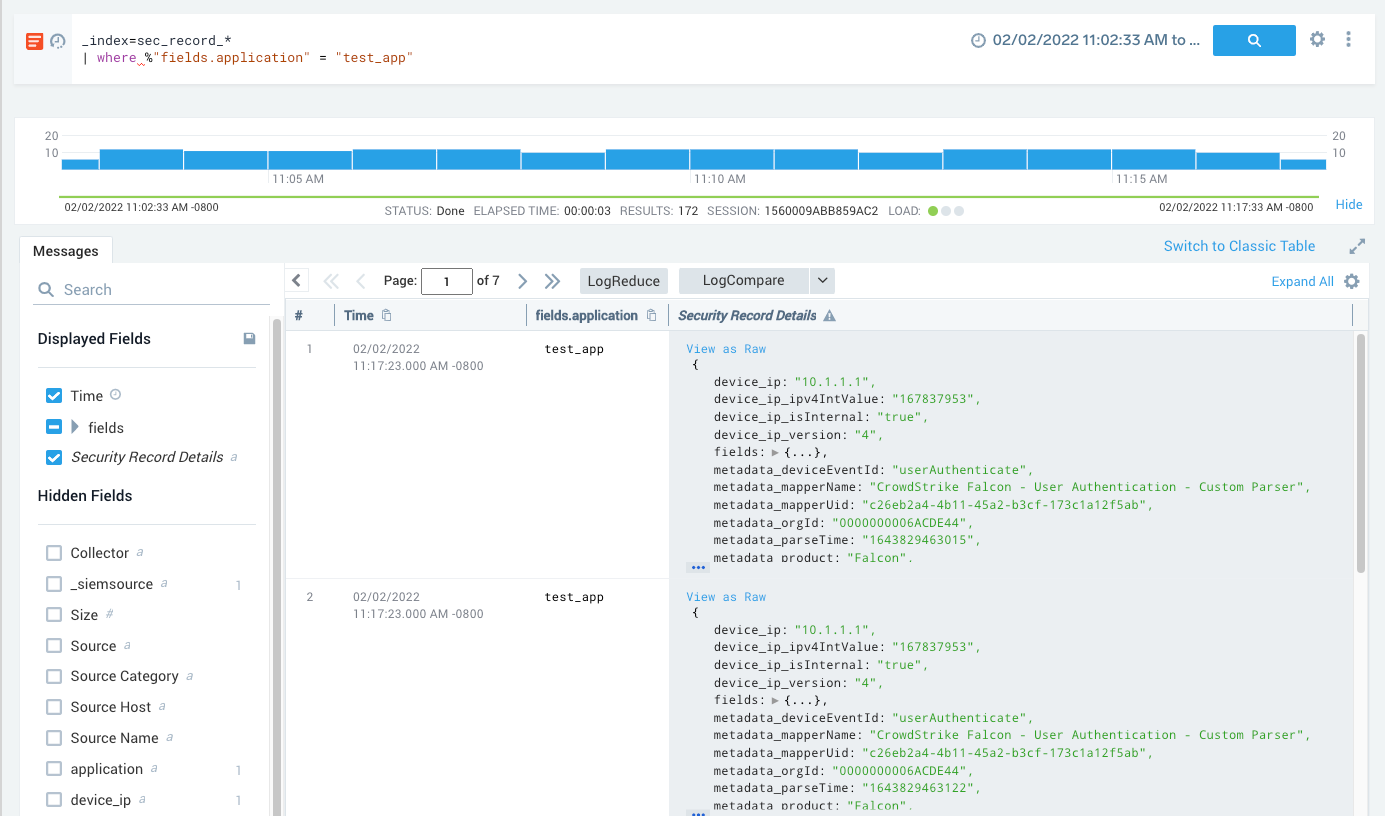Click the LogReduce button
The height and width of the screenshot is (816, 1385).
(623, 281)
